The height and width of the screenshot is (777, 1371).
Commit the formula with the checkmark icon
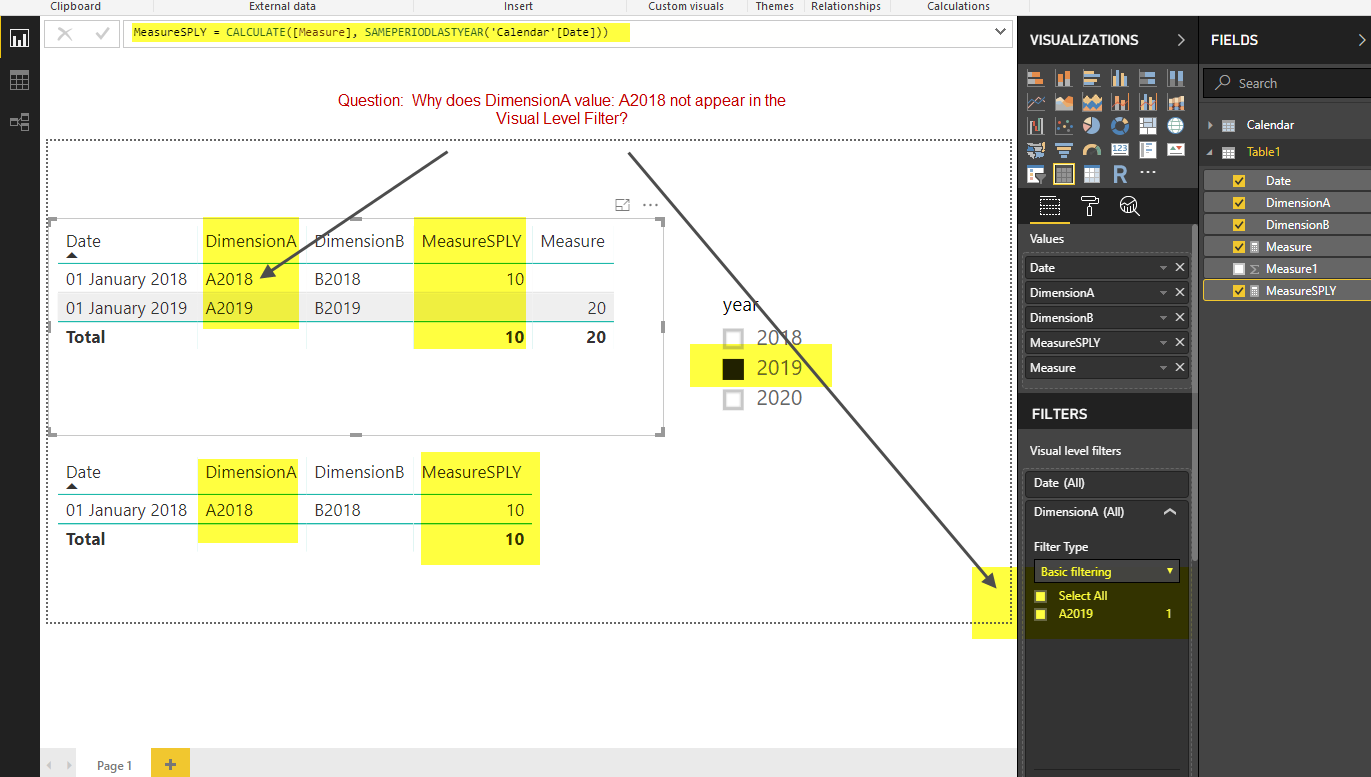(102, 34)
